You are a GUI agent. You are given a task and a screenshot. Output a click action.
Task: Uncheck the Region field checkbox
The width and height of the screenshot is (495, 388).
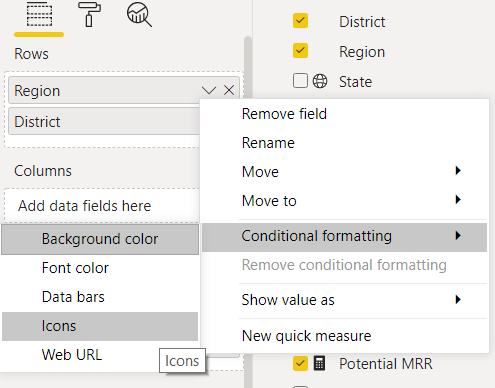300,51
